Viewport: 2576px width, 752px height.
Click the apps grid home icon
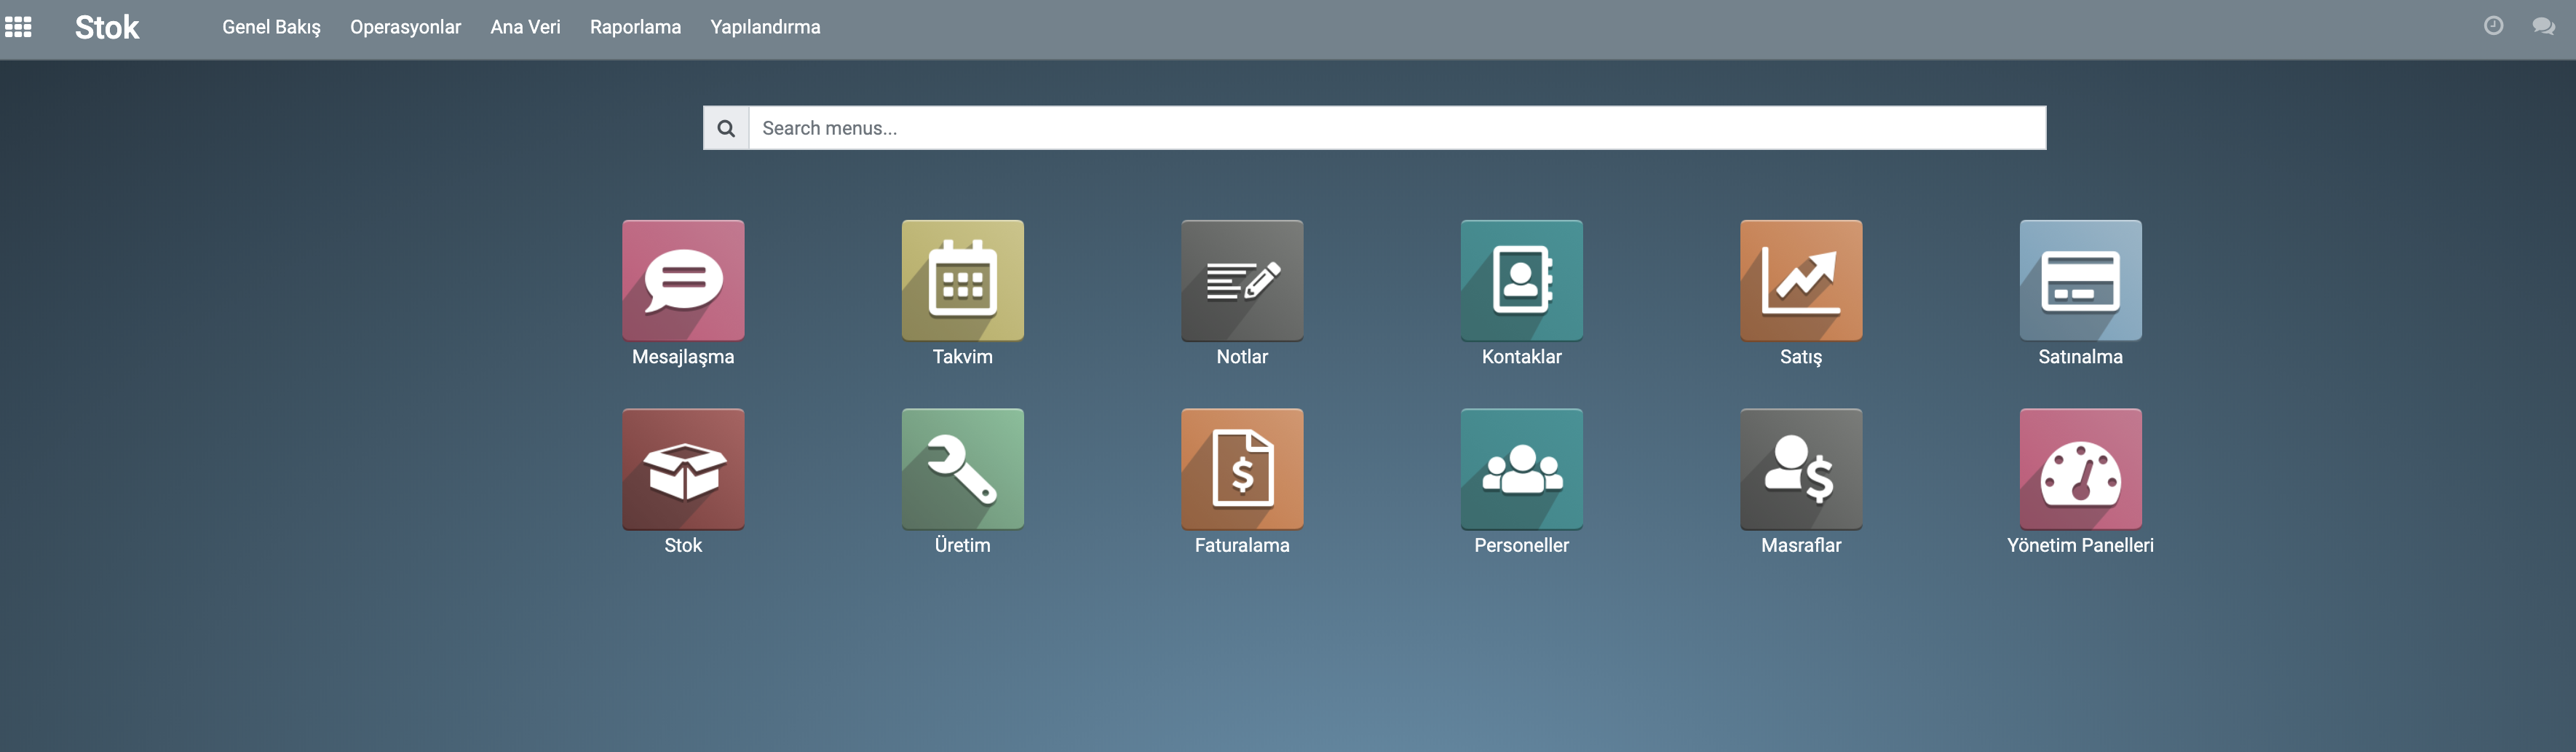(18, 27)
